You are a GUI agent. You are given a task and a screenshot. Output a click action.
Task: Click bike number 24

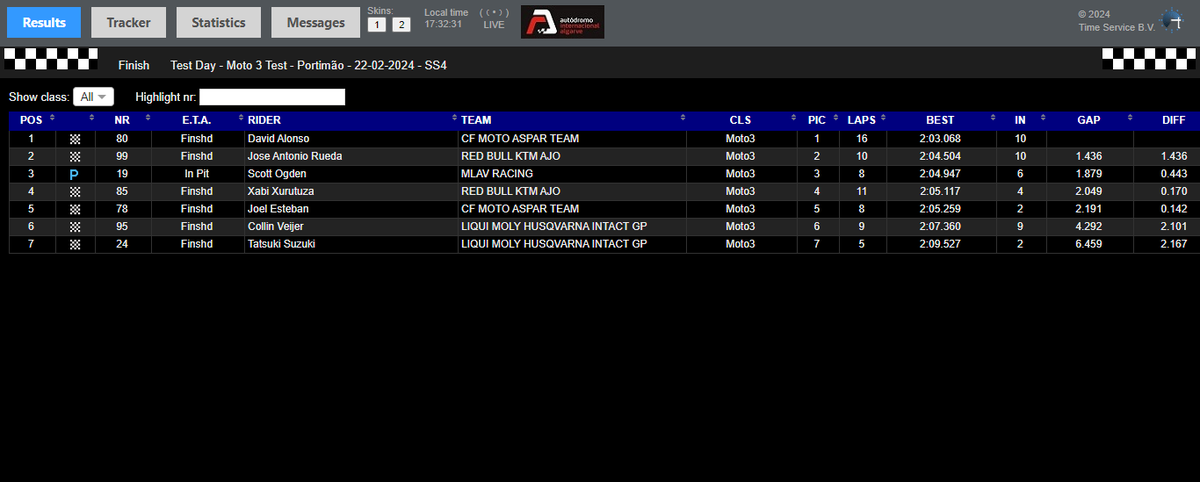(x=123, y=244)
